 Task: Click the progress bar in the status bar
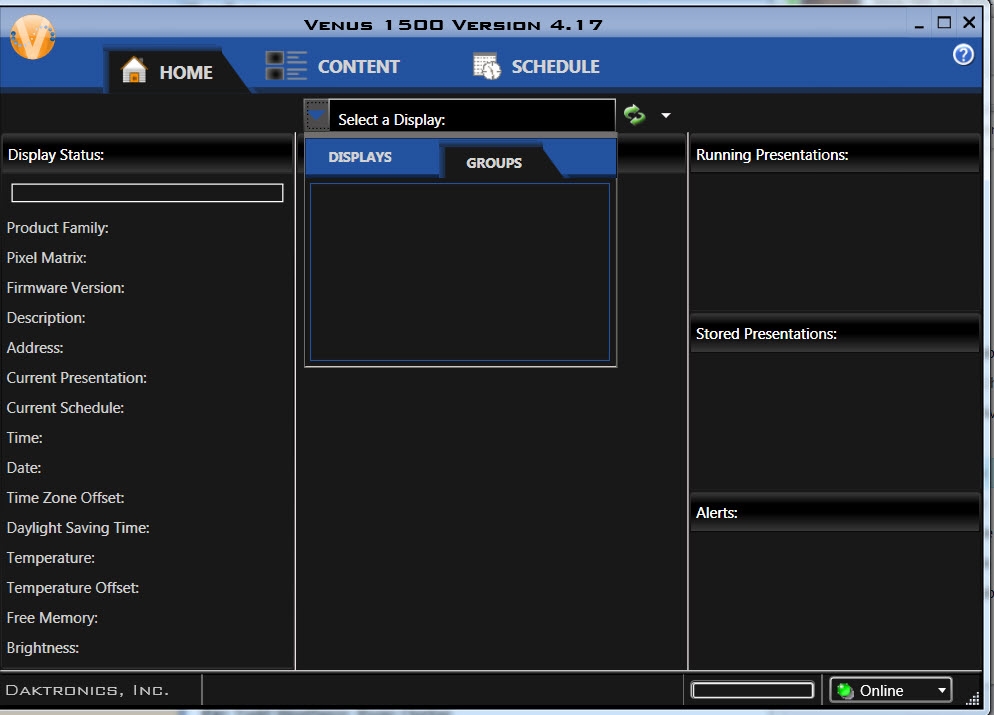click(752, 690)
